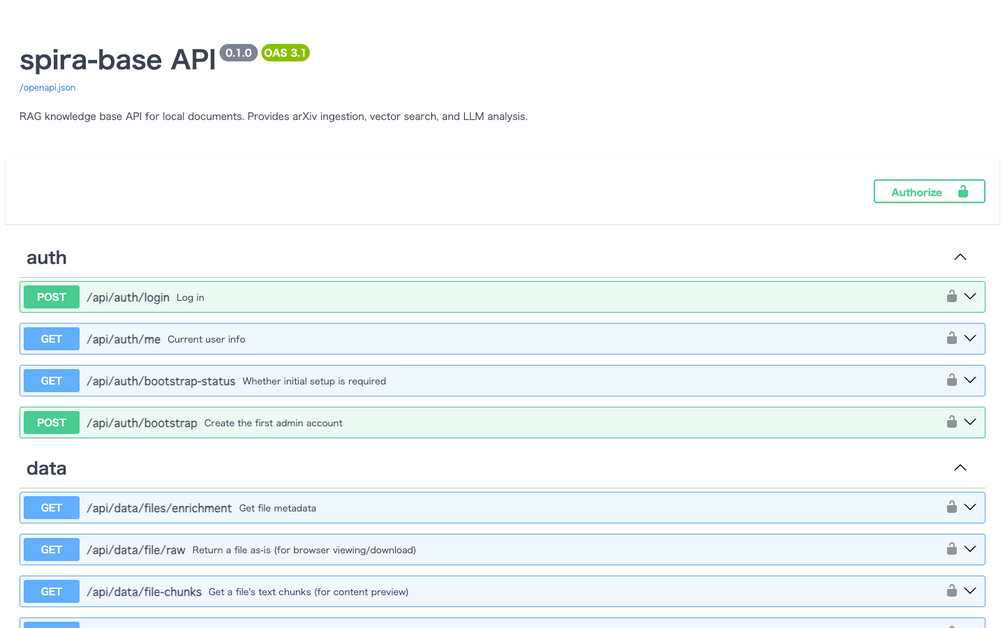Click the RAG knowledge base description text

pyautogui.click(x=274, y=117)
